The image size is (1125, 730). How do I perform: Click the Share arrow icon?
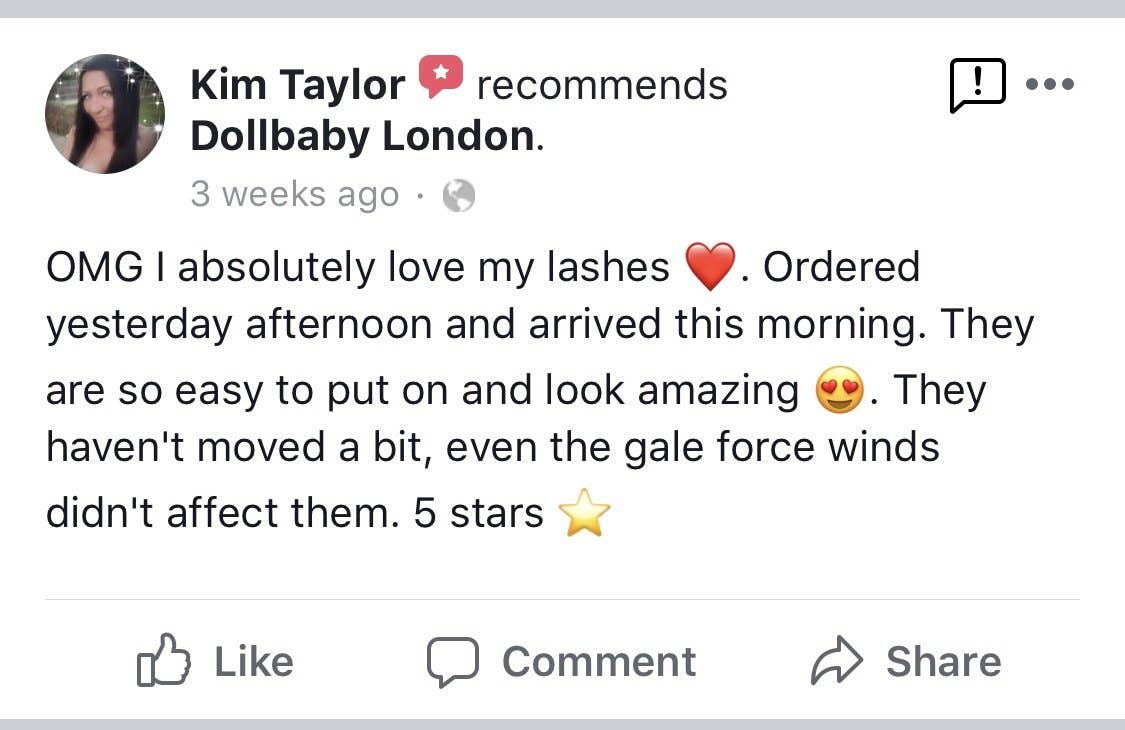tap(836, 660)
